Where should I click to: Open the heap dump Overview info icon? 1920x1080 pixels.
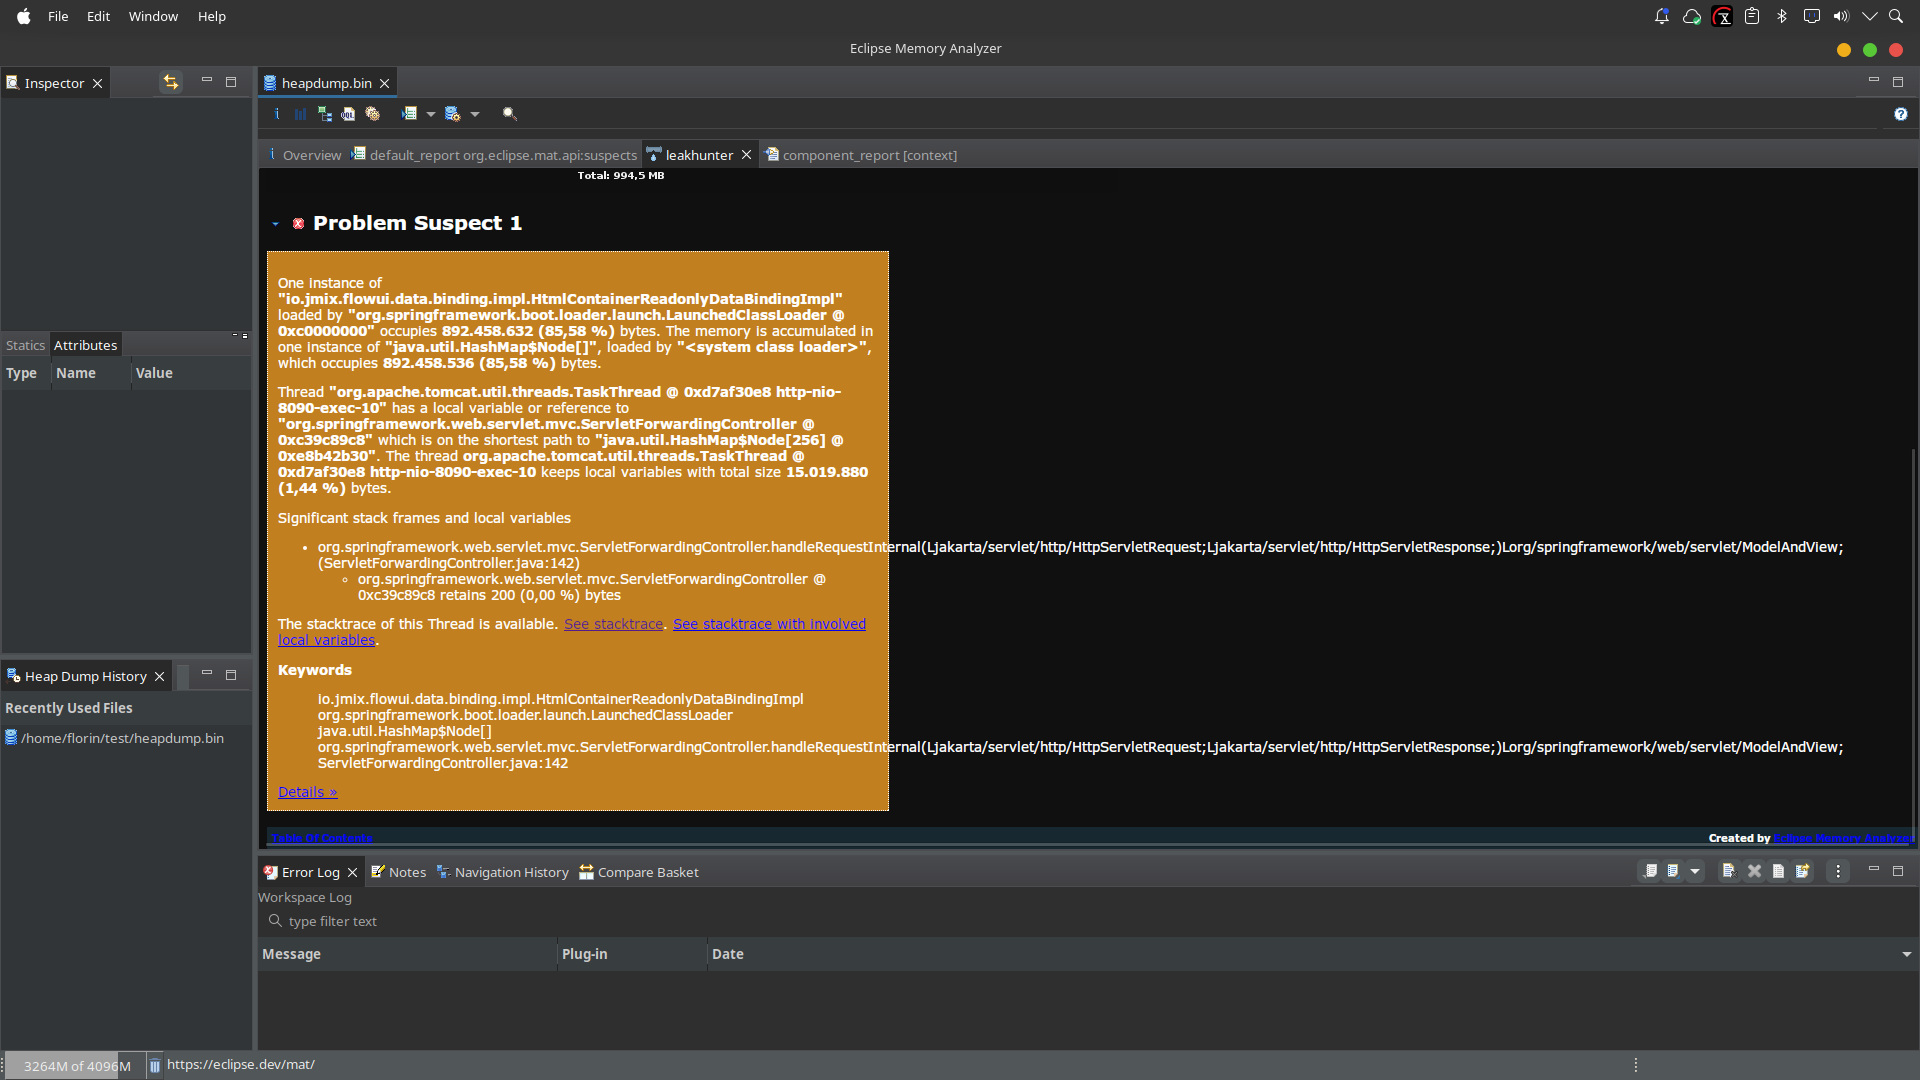point(277,114)
